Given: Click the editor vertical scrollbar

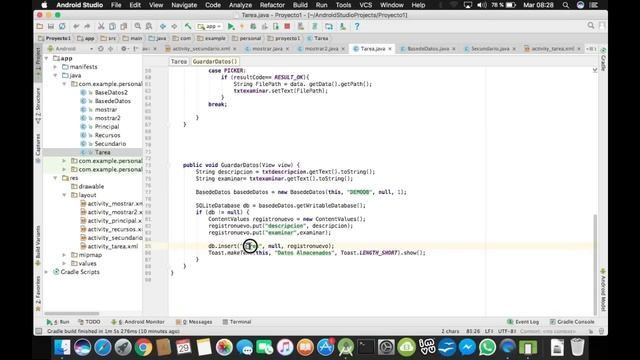Looking at the screenshot, I should coord(595,264).
